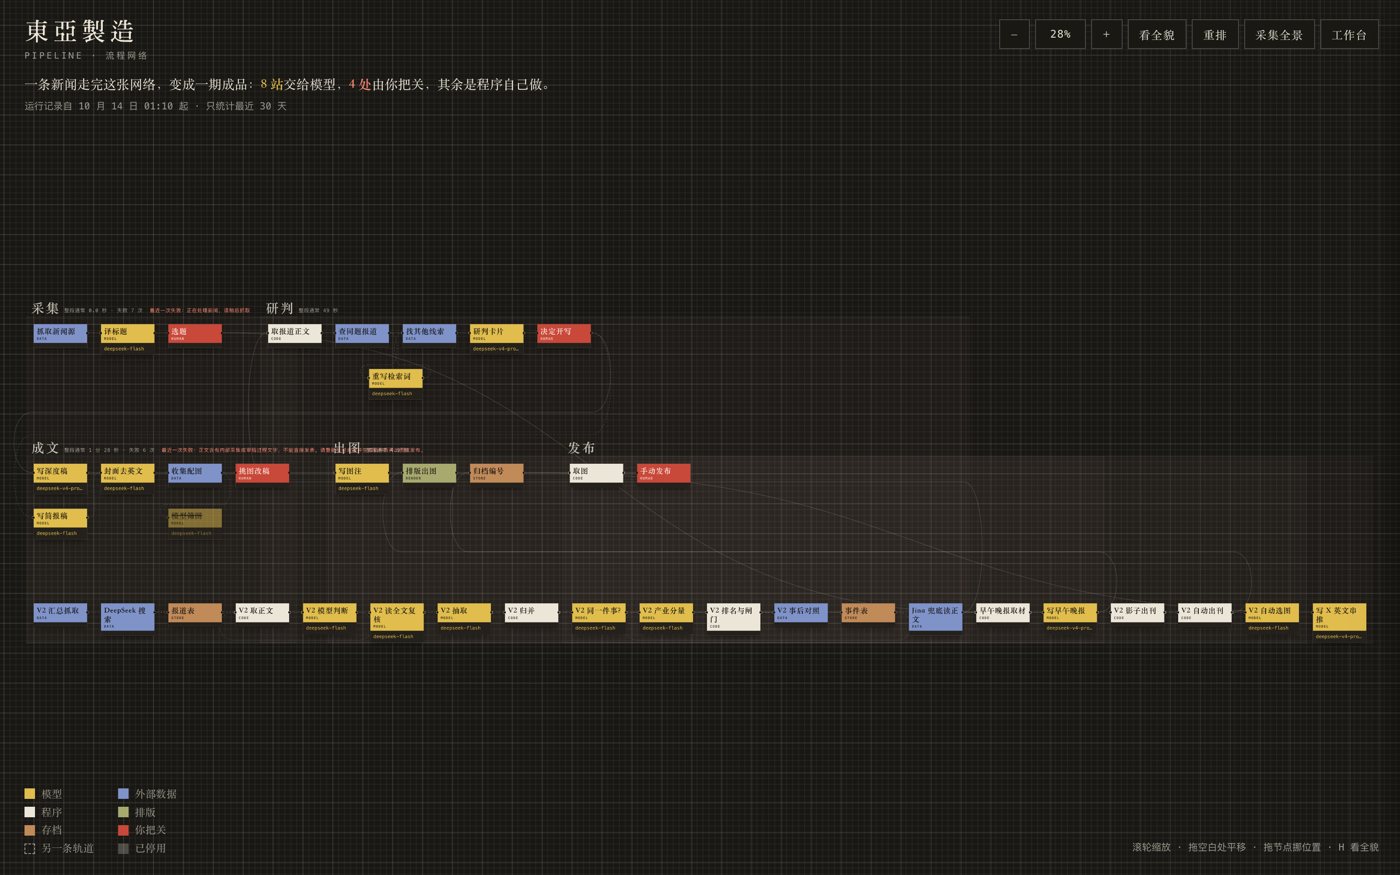This screenshot has height=875, width=1400.
Task: Select the V2 事后对照 data node
Action: [x=800, y=613]
